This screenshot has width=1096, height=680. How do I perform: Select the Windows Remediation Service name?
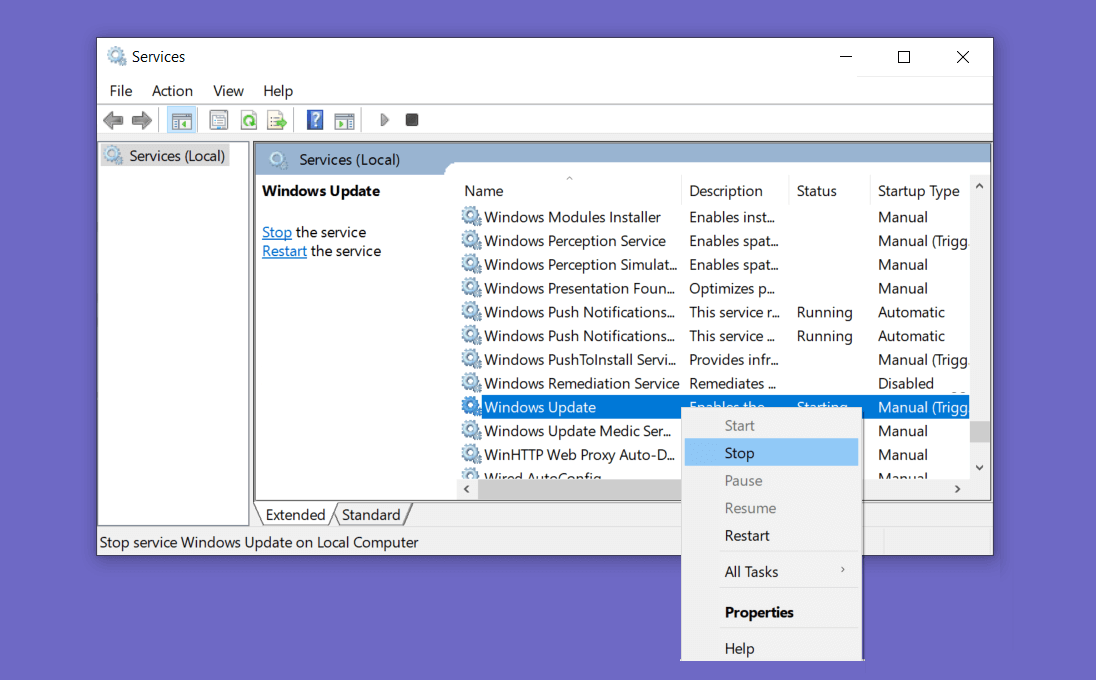[582, 384]
